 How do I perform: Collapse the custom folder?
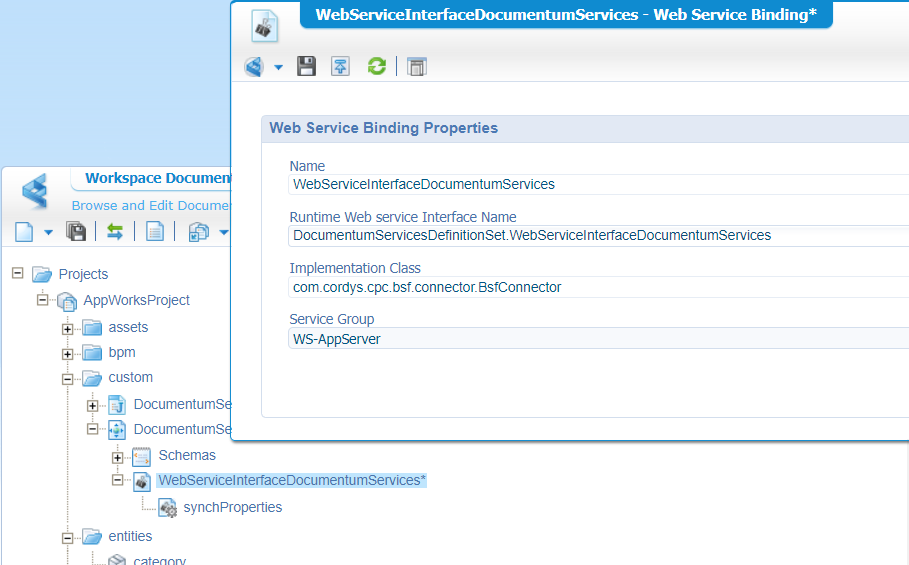pyautogui.click(x=67, y=379)
